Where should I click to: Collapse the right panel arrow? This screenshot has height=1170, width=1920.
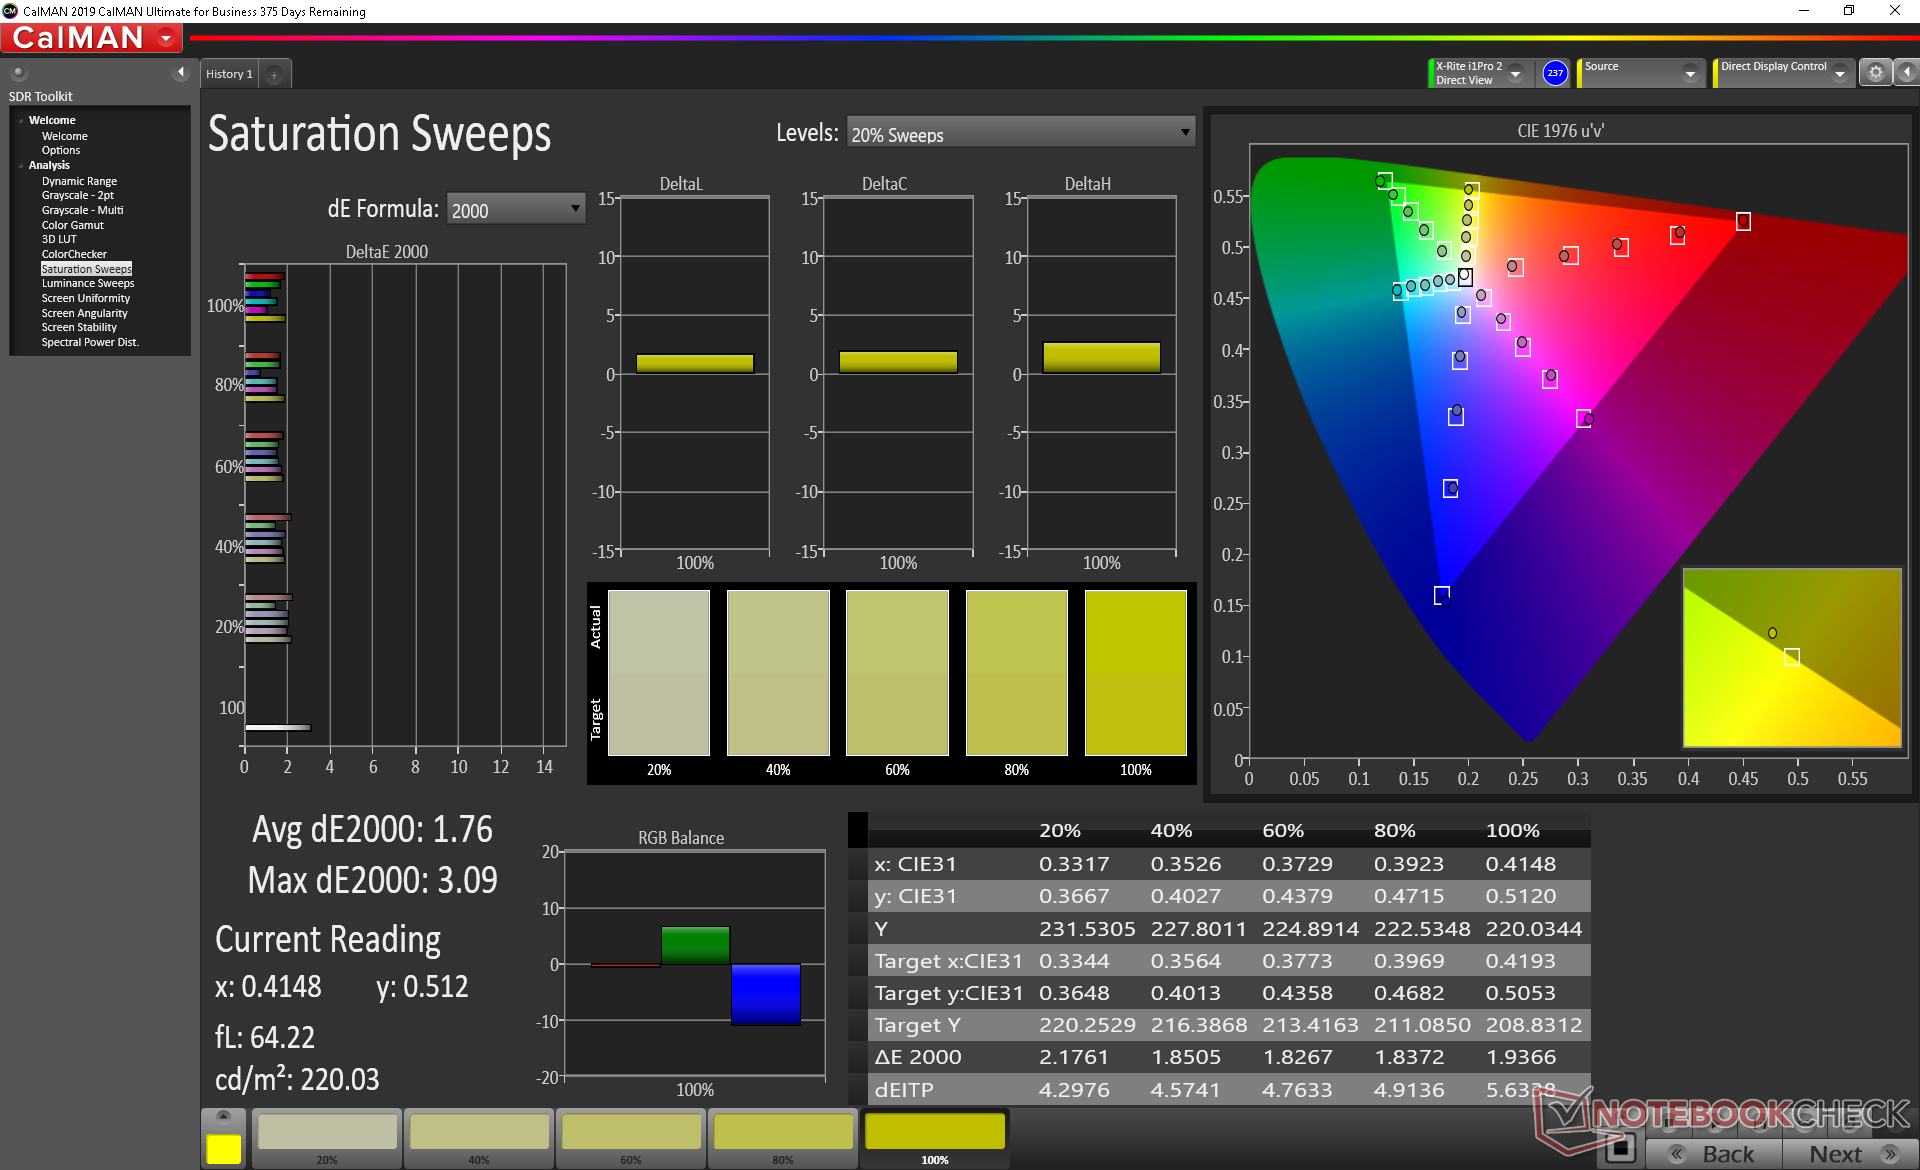click(1906, 73)
